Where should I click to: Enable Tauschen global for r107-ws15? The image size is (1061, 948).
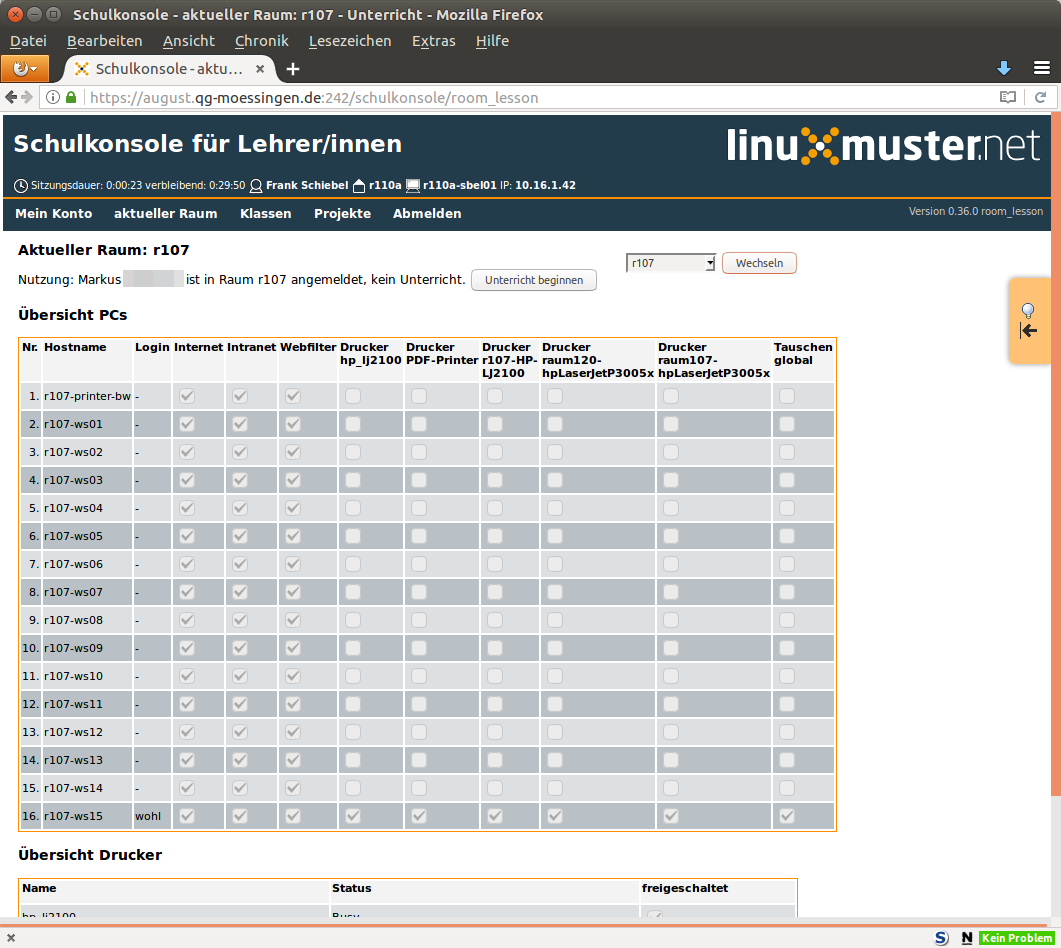787,816
